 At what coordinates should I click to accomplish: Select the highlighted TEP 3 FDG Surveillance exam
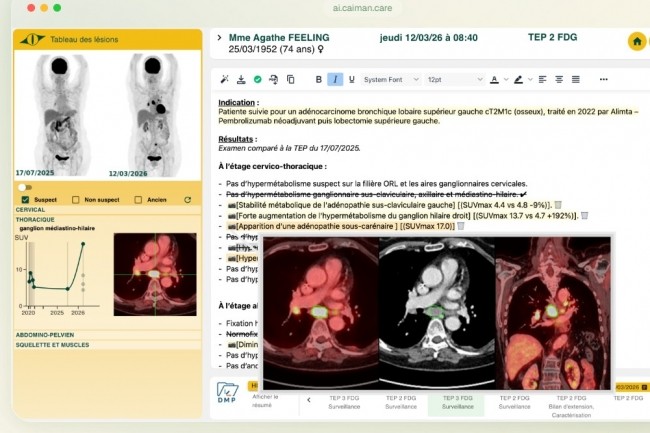(457, 402)
